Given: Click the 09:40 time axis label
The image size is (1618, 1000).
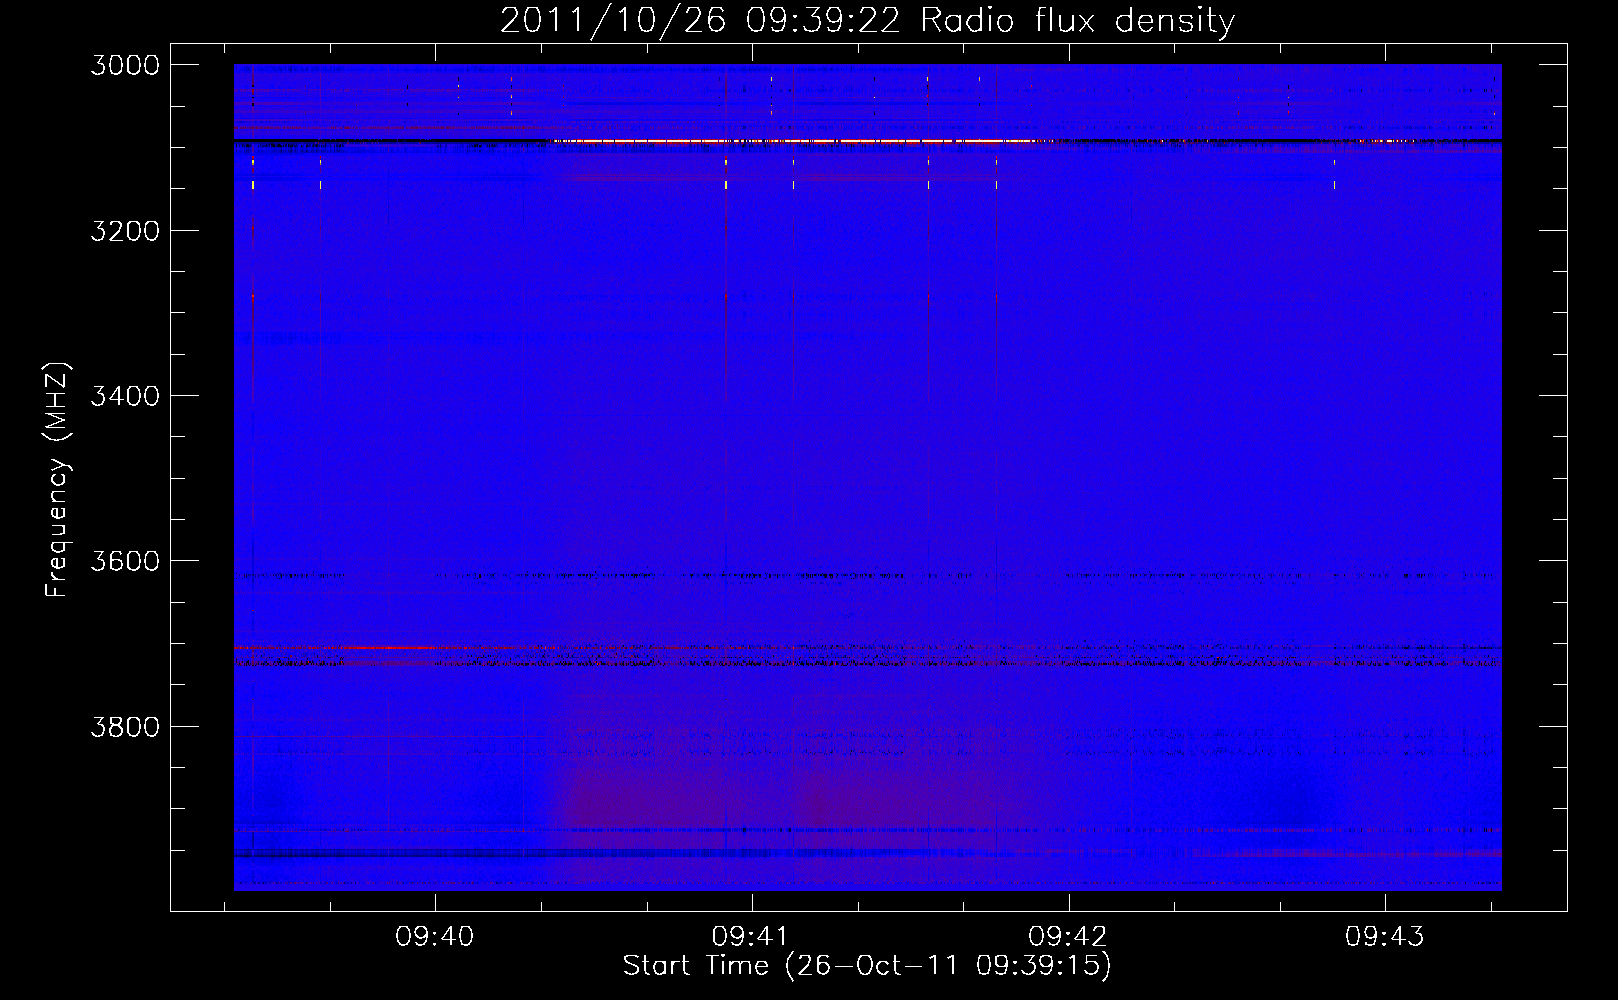Looking at the screenshot, I should [435, 937].
